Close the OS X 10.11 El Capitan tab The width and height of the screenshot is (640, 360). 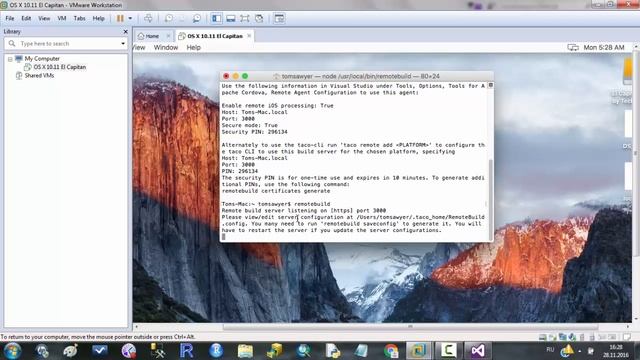tap(249, 36)
